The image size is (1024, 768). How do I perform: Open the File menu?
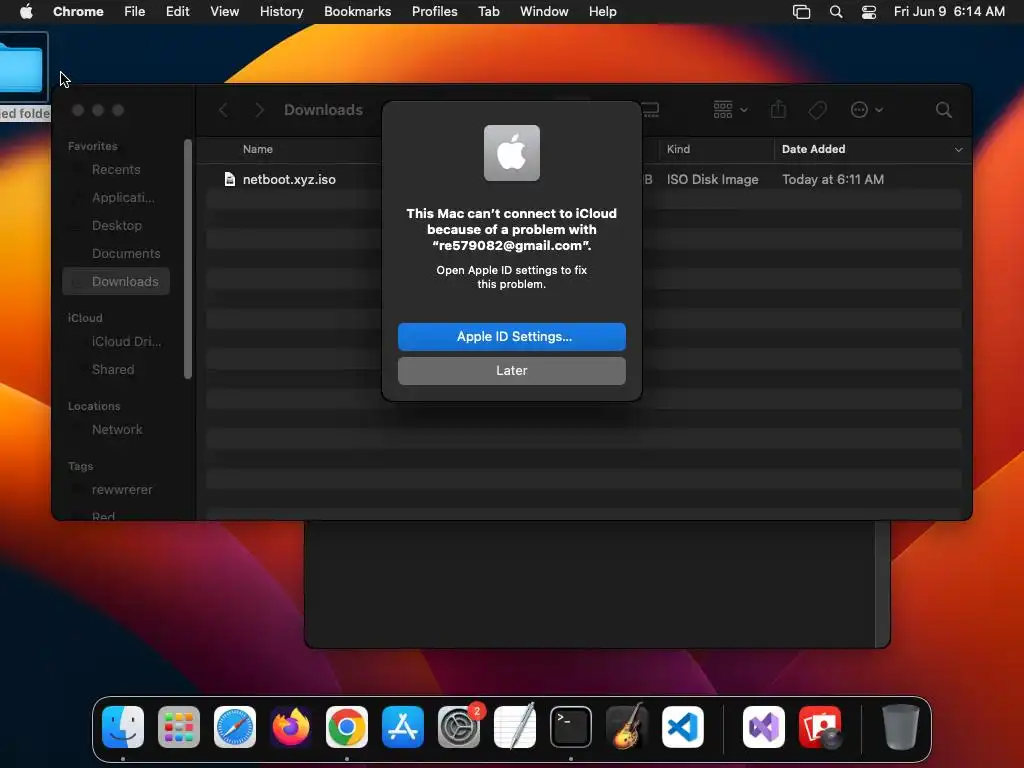click(x=135, y=12)
